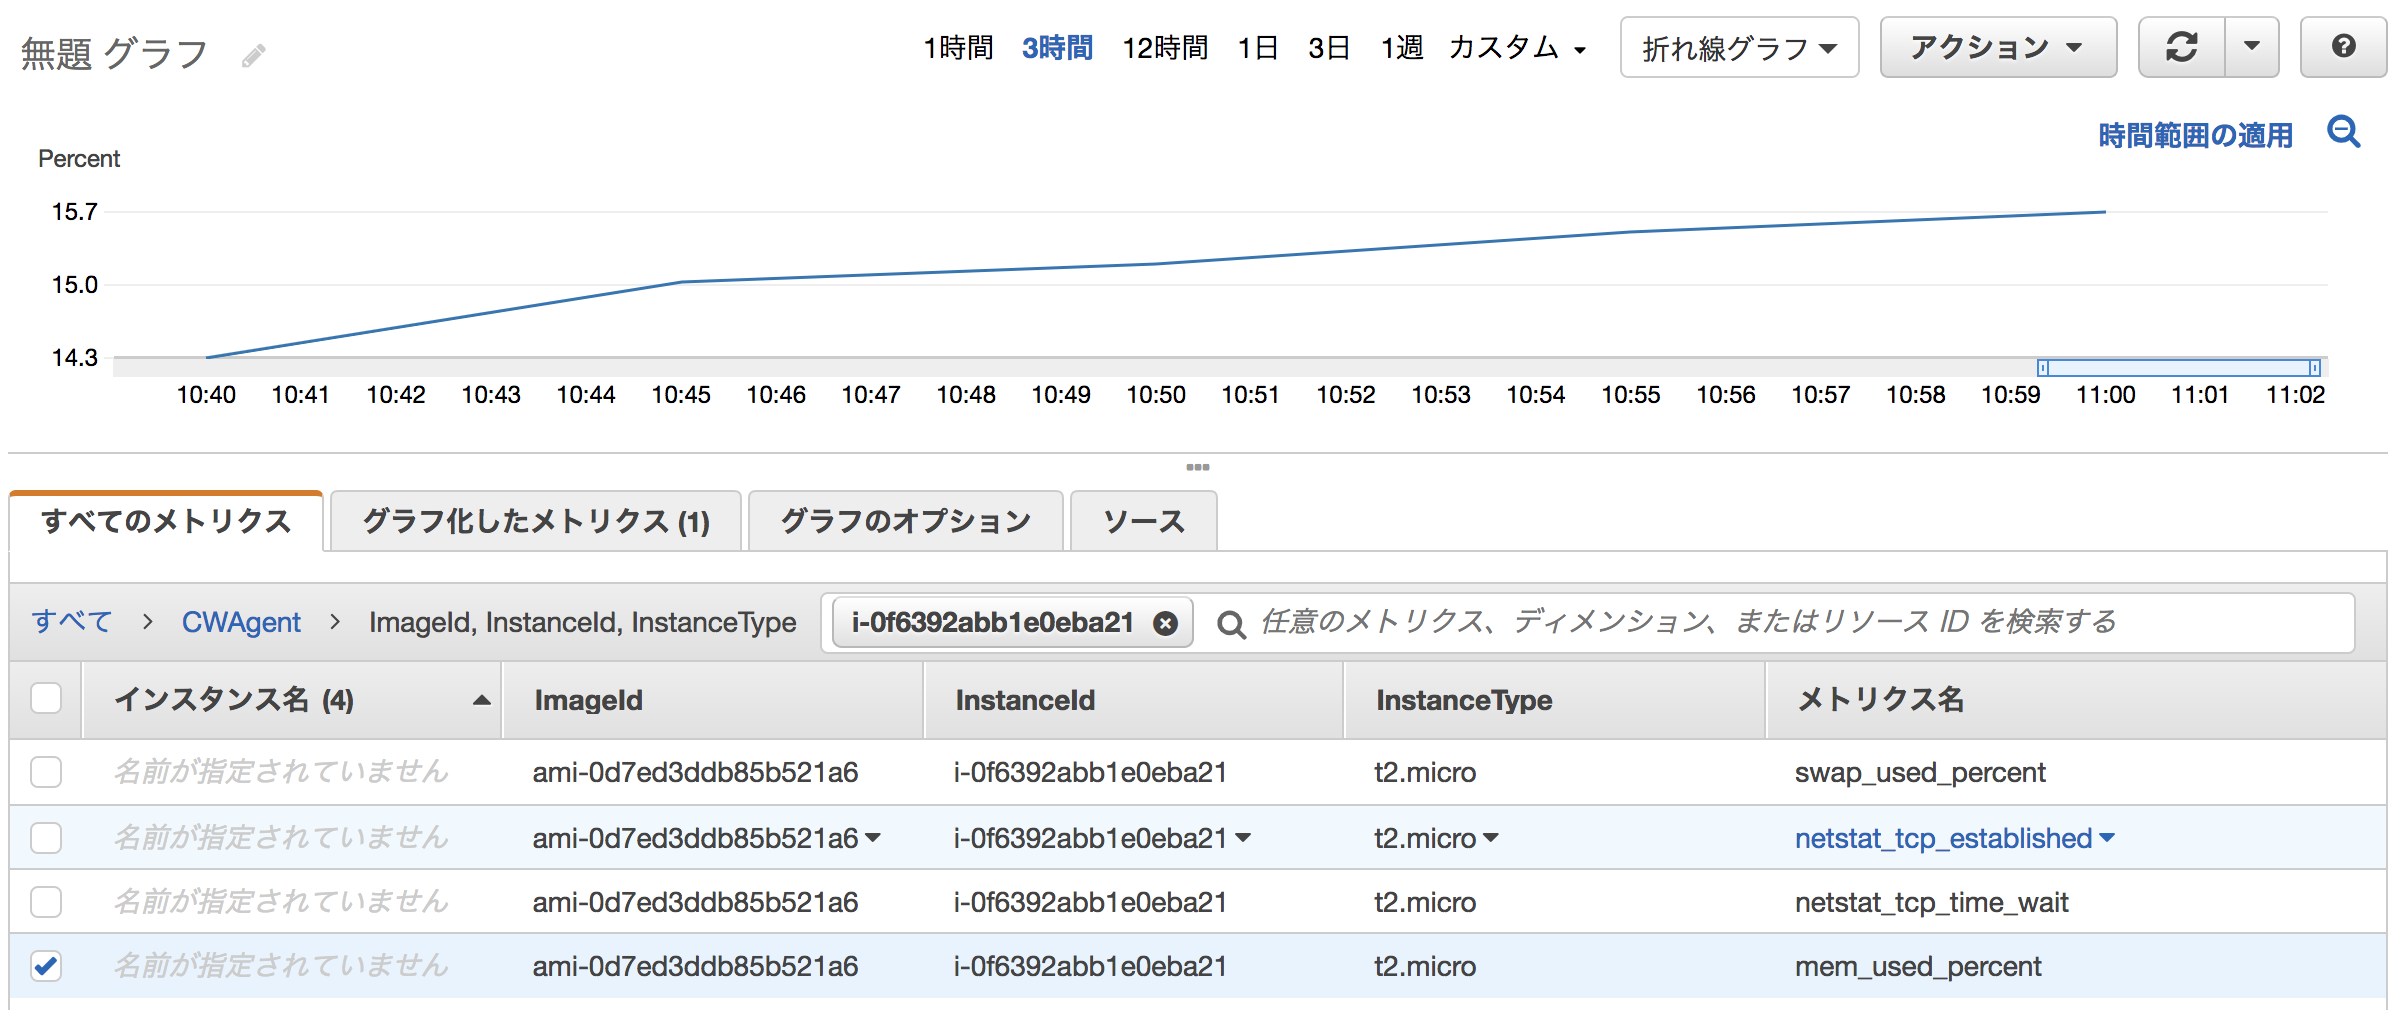Click the sort arrow on インスタンス名 column
The height and width of the screenshot is (1010, 2406).
[481, 700]
